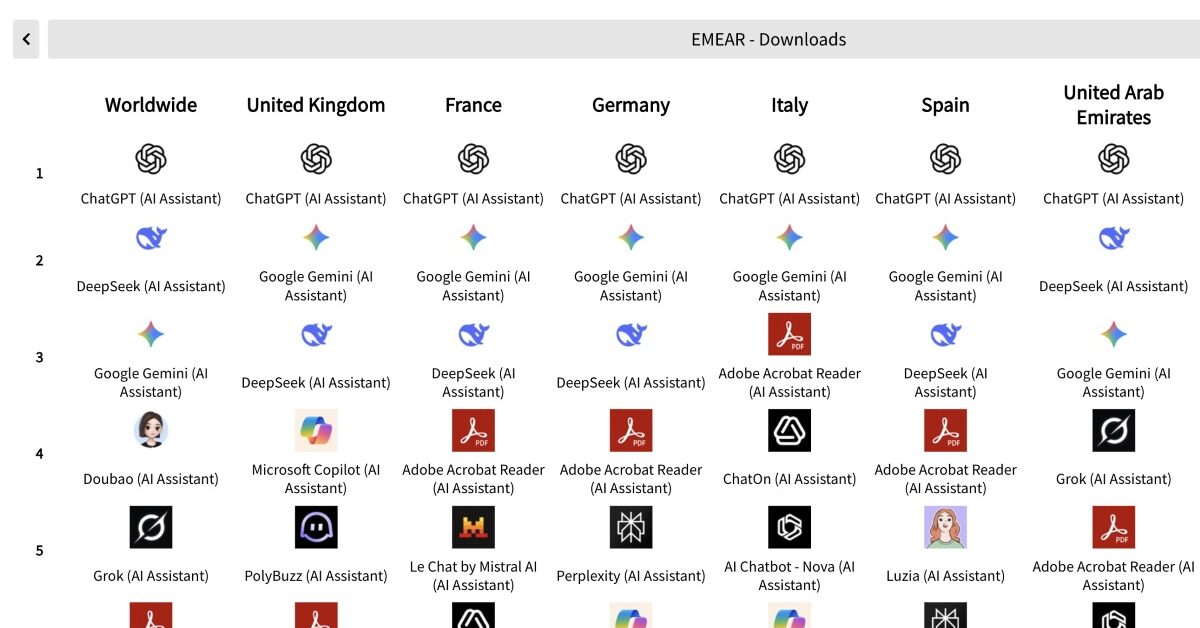
Task: Open the Google Gemini icon under France
Action: (x=473, y=238)
